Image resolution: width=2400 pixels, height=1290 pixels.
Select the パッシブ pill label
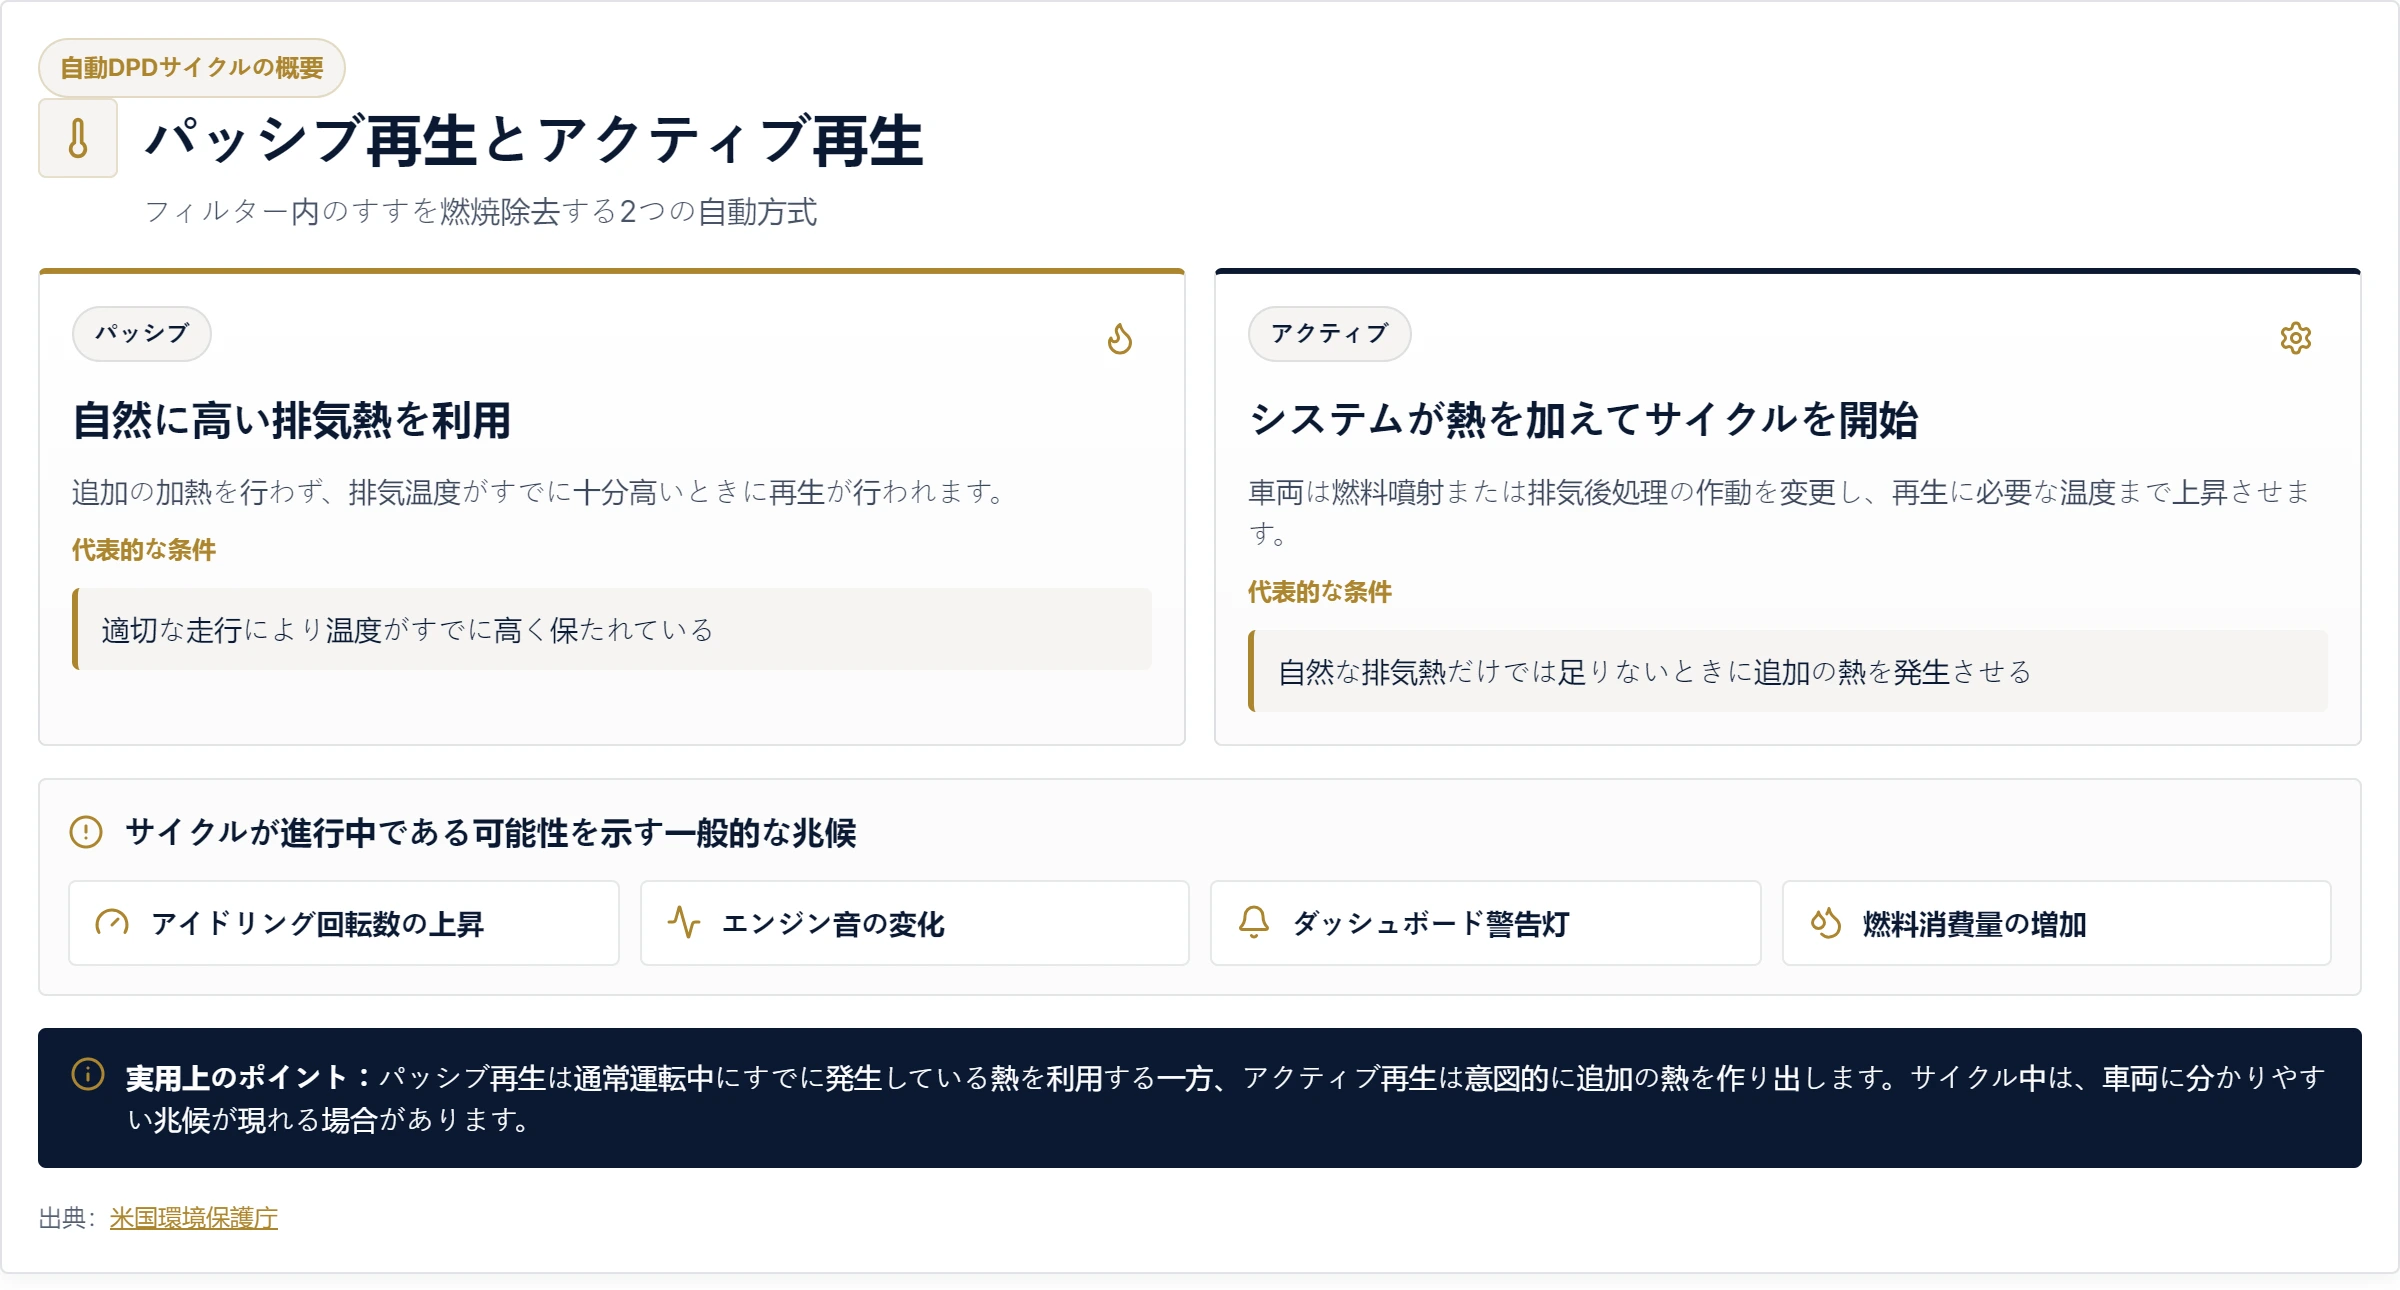(x=142, y=334)
